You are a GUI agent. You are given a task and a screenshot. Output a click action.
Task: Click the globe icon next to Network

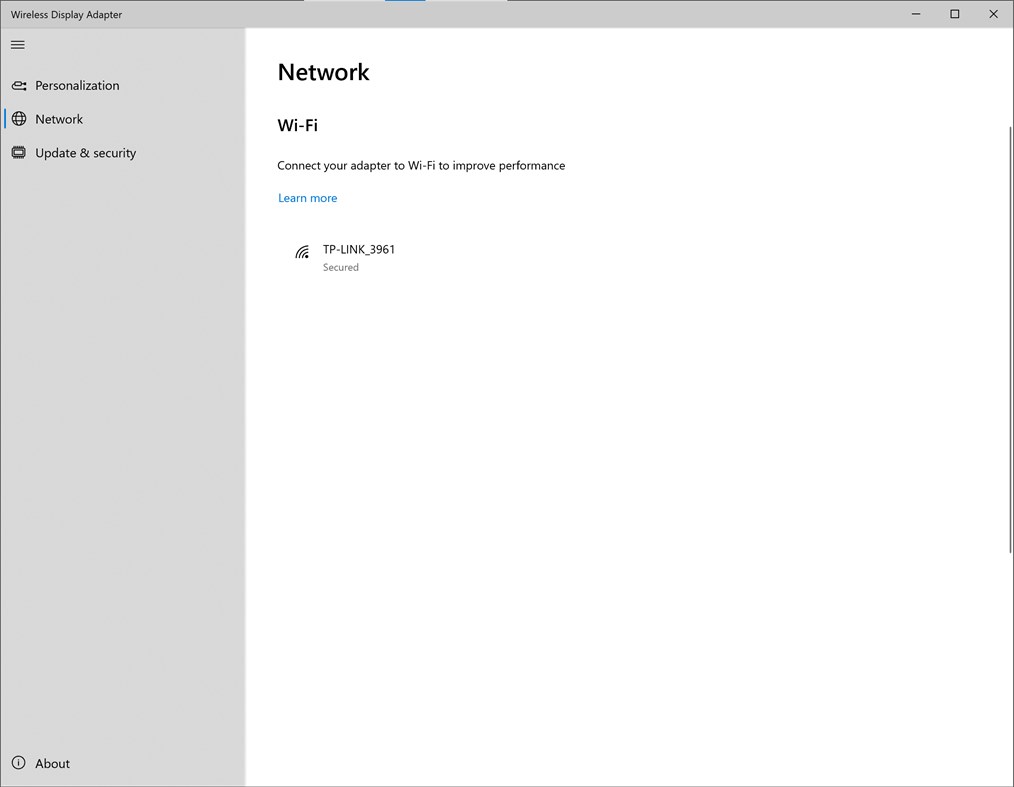19,118
